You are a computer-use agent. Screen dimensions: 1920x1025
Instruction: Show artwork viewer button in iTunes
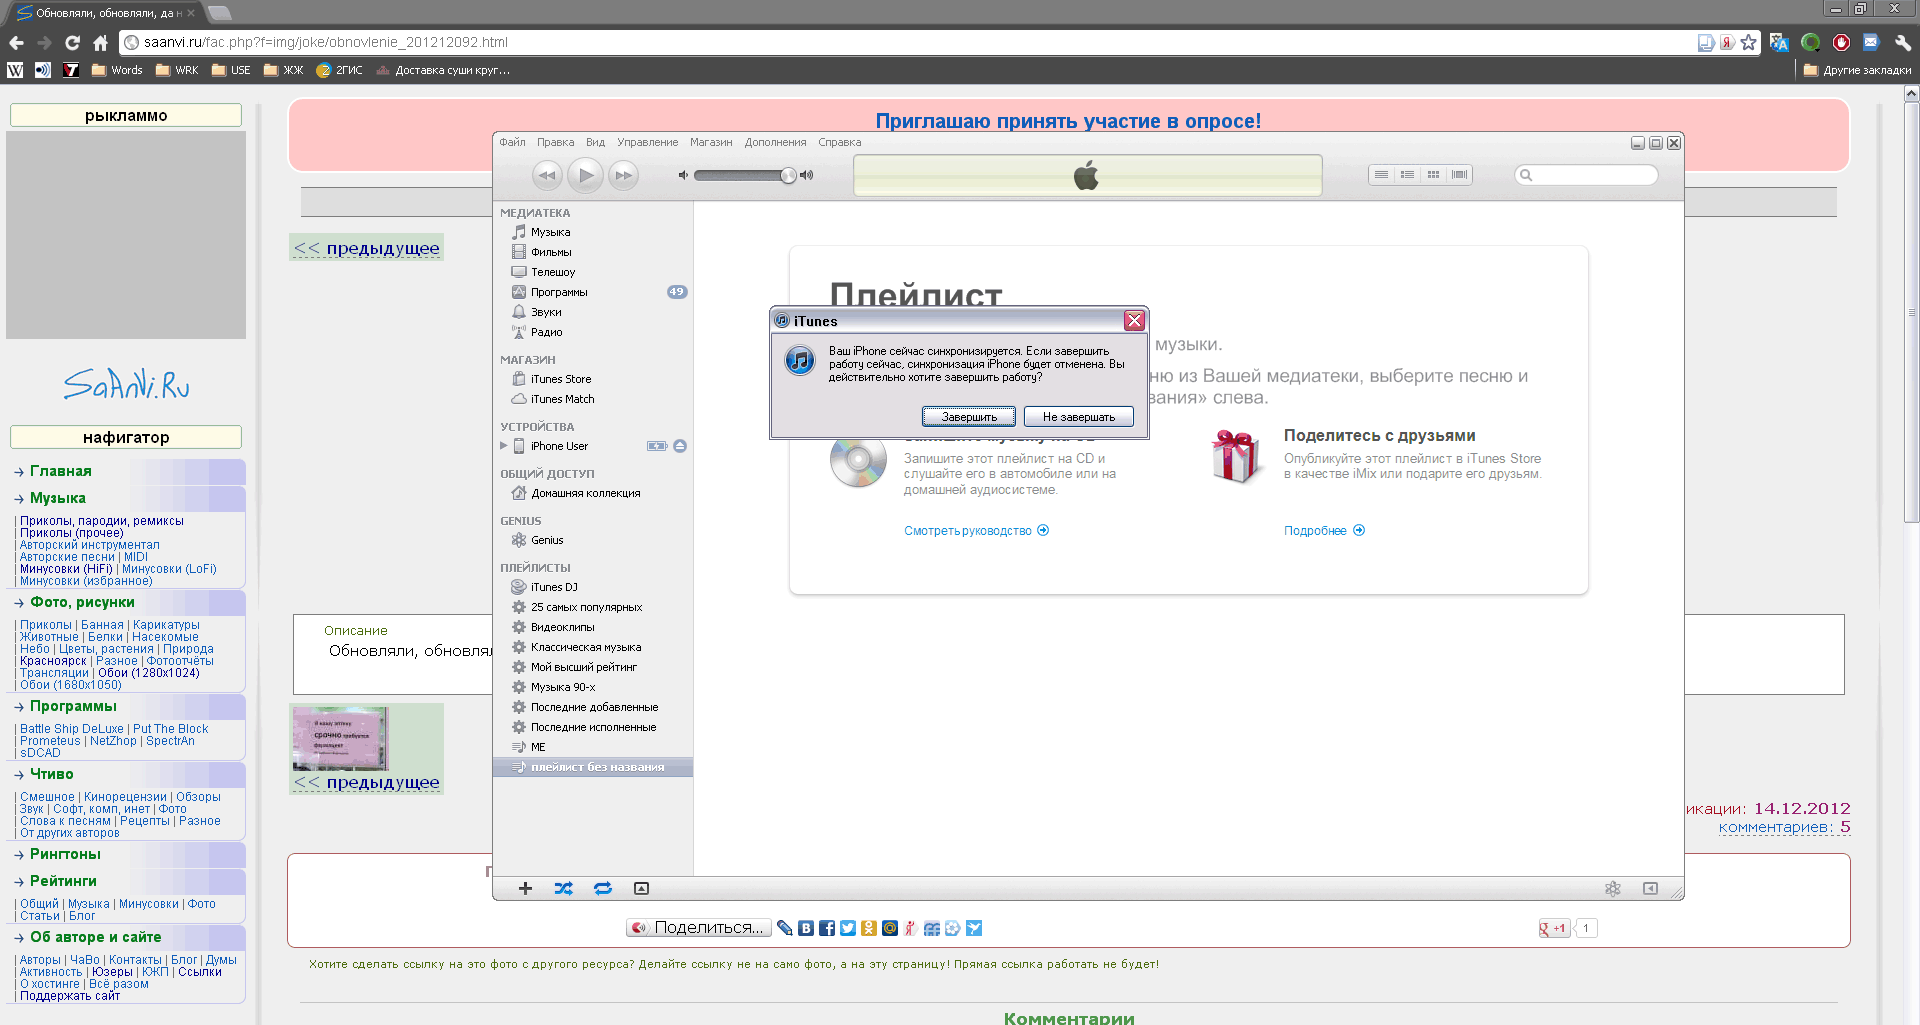(x=642, y=888)
